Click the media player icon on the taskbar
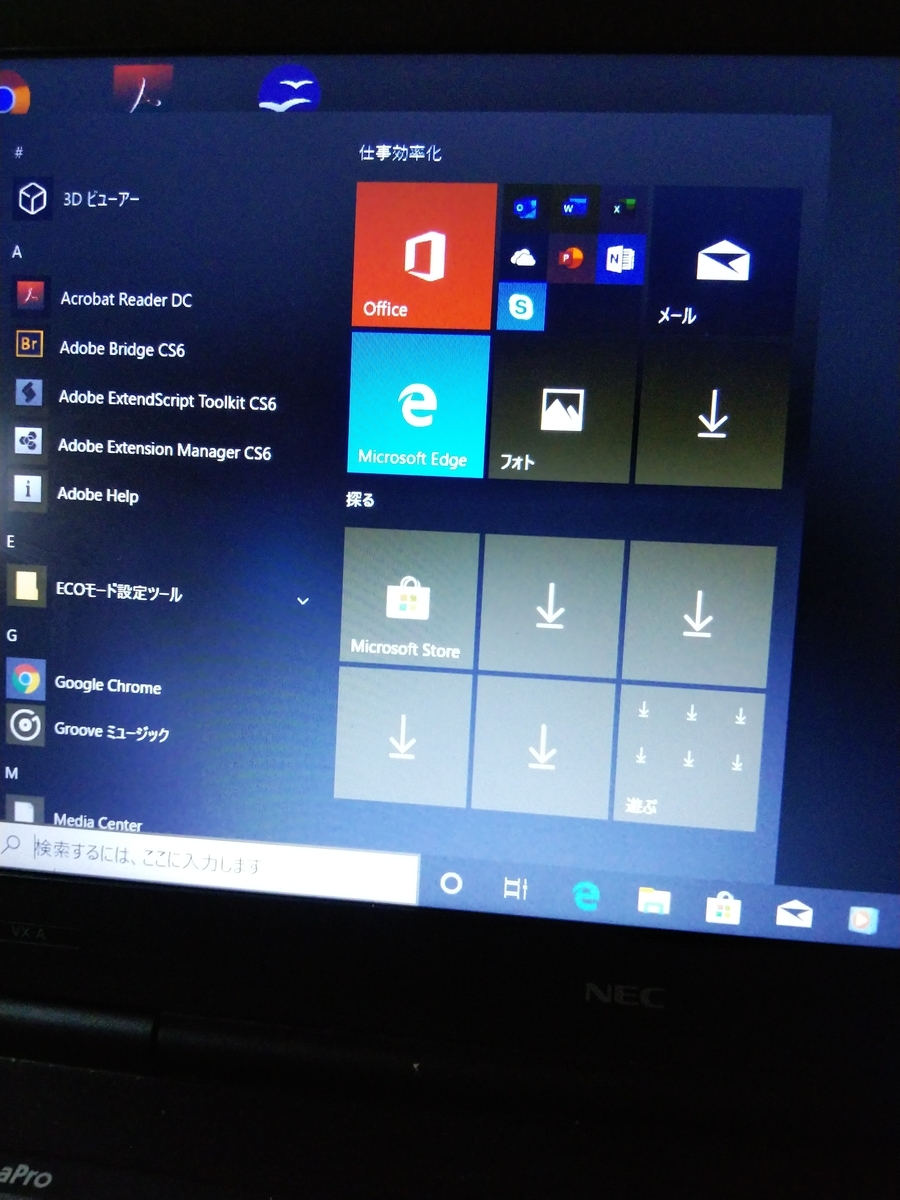The image size is (900, 1200). (x=864, y=918)
